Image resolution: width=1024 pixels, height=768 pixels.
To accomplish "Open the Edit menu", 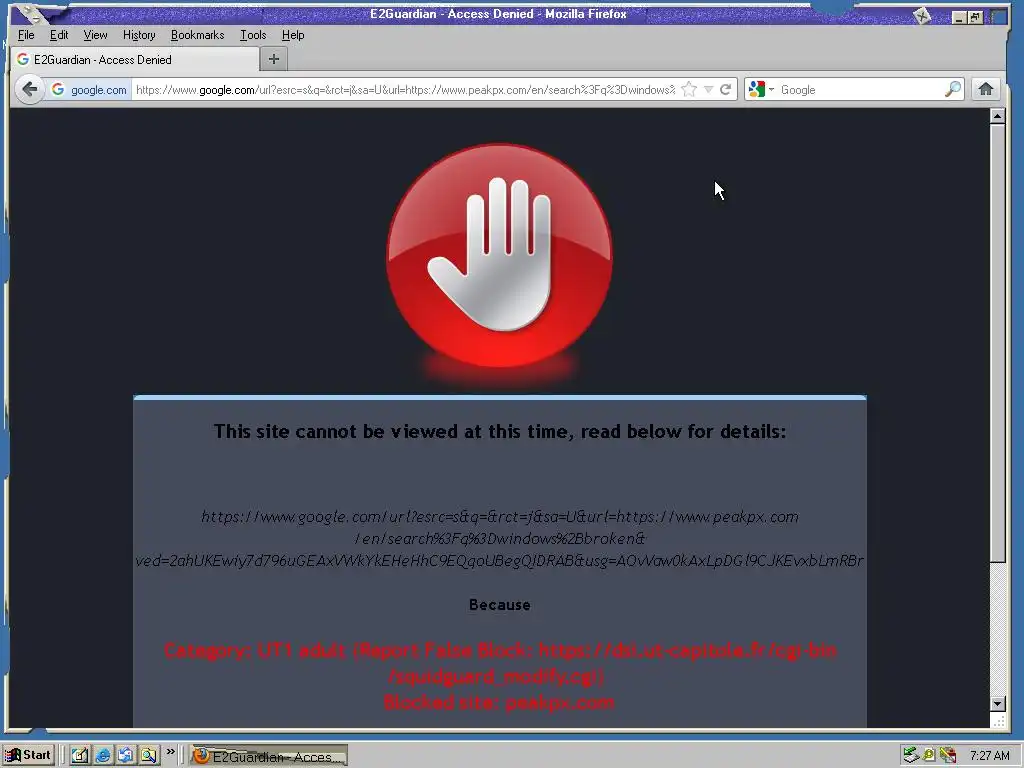I will (59, 35).
